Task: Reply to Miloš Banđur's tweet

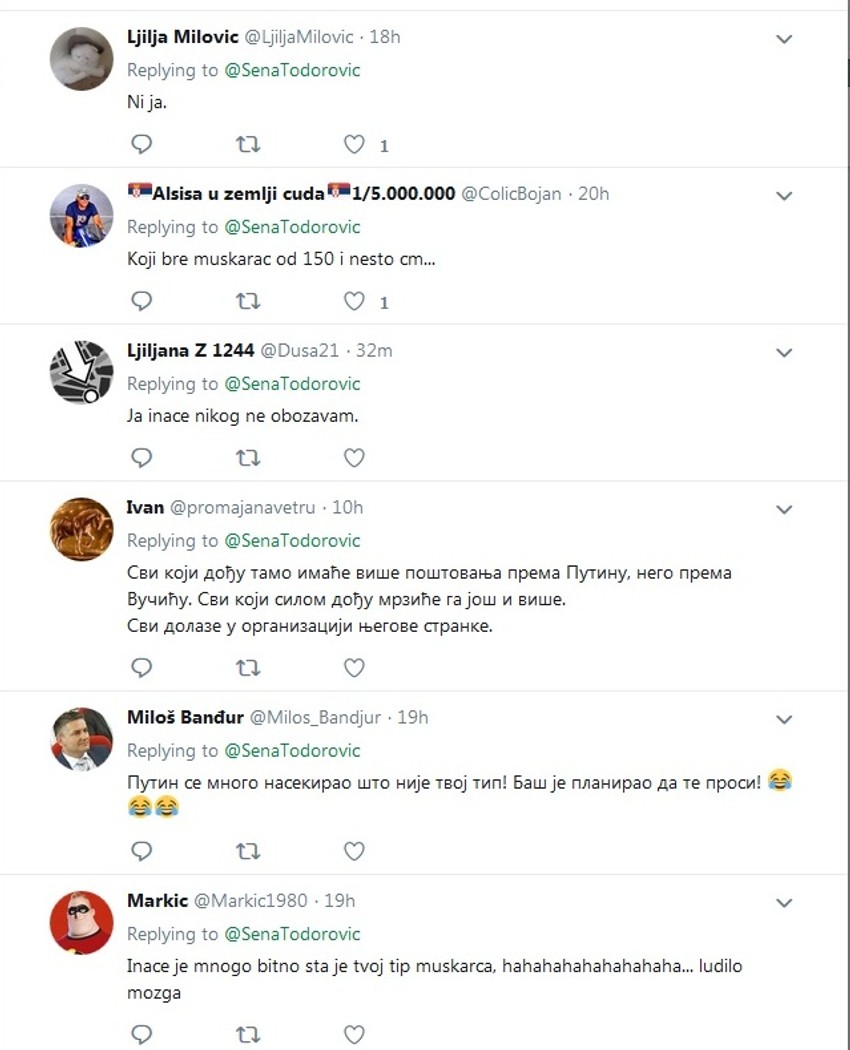Action: (142, 851)
